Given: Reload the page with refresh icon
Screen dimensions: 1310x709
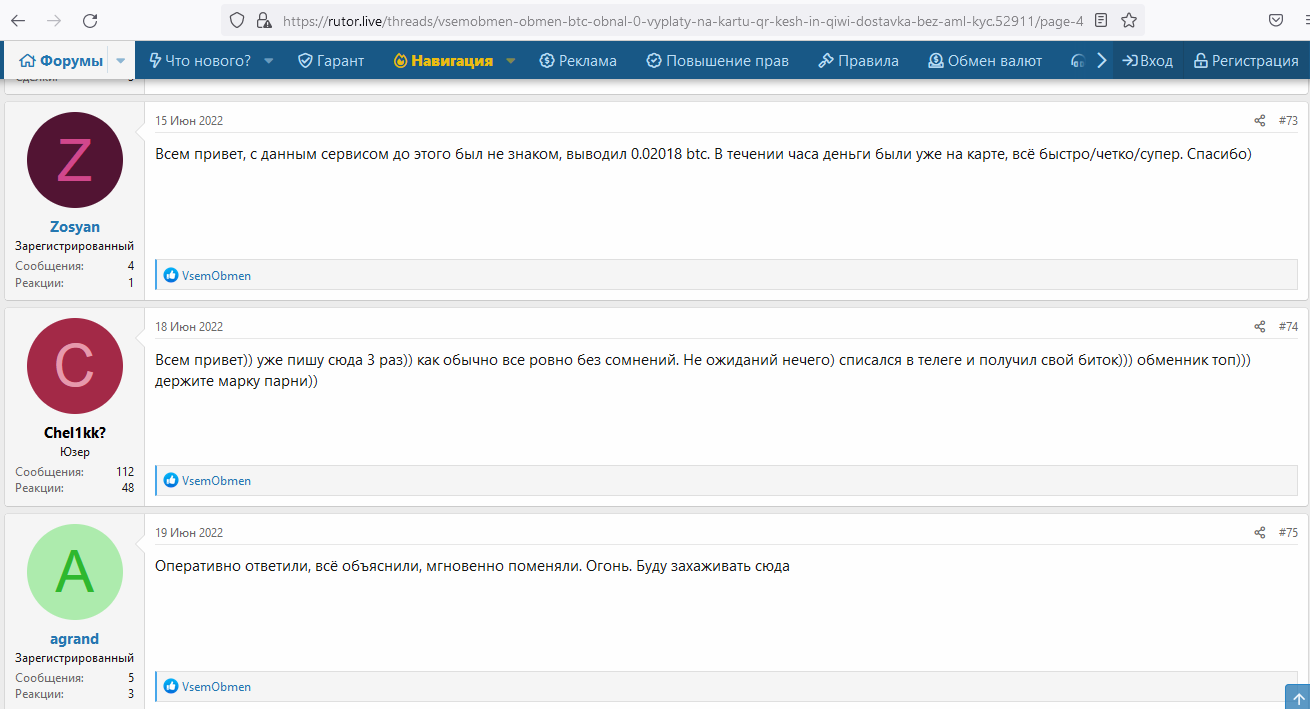Looking at the screenshot, I should point(90,20).
